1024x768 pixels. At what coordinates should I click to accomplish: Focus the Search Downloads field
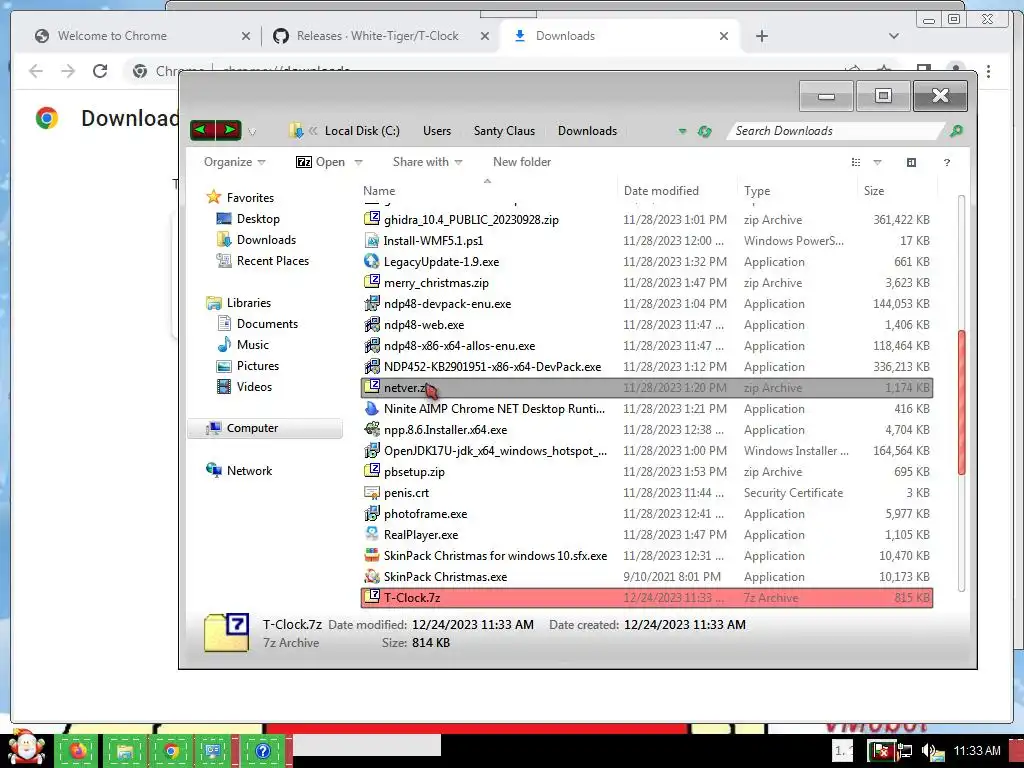click(x=836, y=131)
